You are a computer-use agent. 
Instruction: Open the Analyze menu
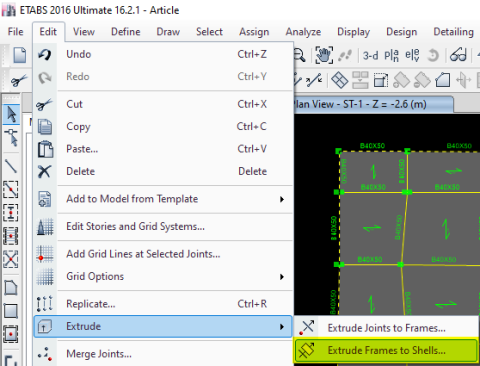point(303,32)
